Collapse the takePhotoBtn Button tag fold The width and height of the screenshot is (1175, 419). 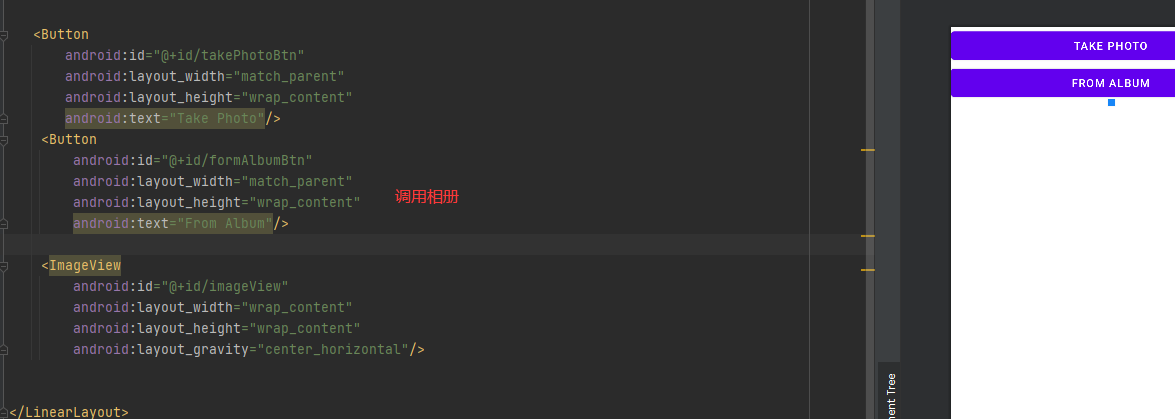pos(4,34)
